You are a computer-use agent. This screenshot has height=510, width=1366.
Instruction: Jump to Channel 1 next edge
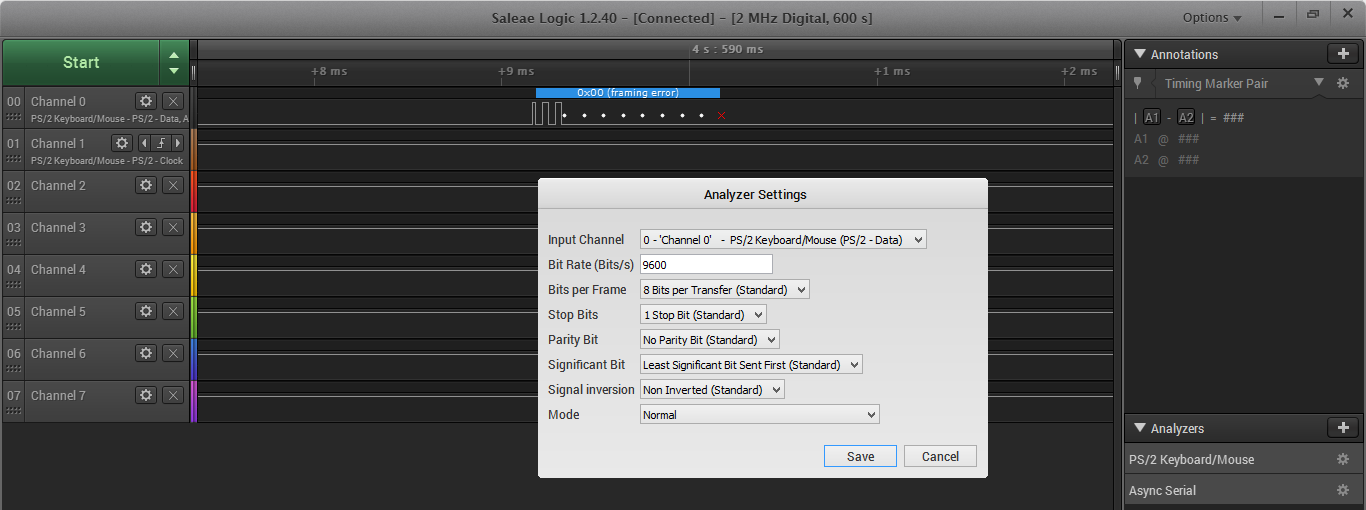(177, 143)
